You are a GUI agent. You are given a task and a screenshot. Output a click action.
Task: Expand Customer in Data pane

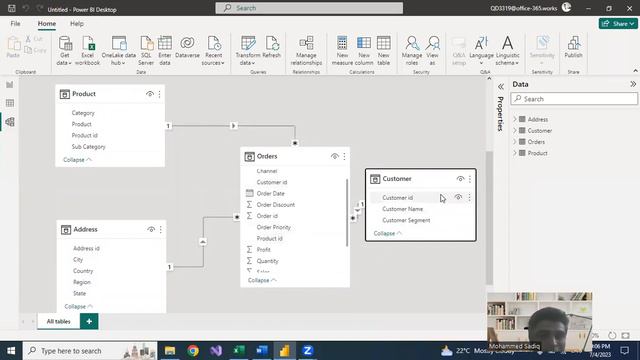click(x=515, y=131)
